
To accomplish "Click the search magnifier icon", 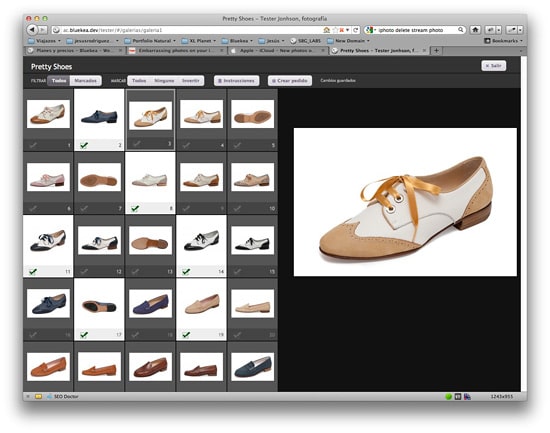I will [461, 30].
